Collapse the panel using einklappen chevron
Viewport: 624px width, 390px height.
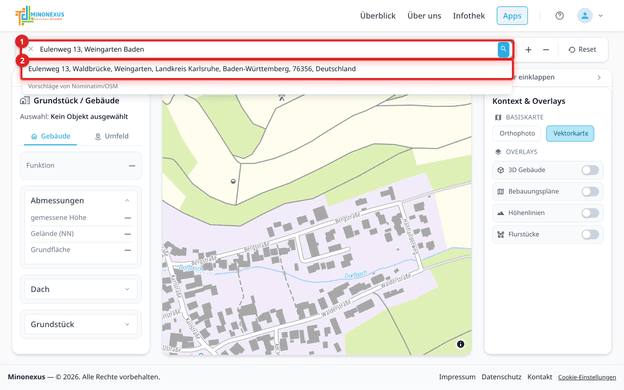pyautogui.click(x=599, y=77)
